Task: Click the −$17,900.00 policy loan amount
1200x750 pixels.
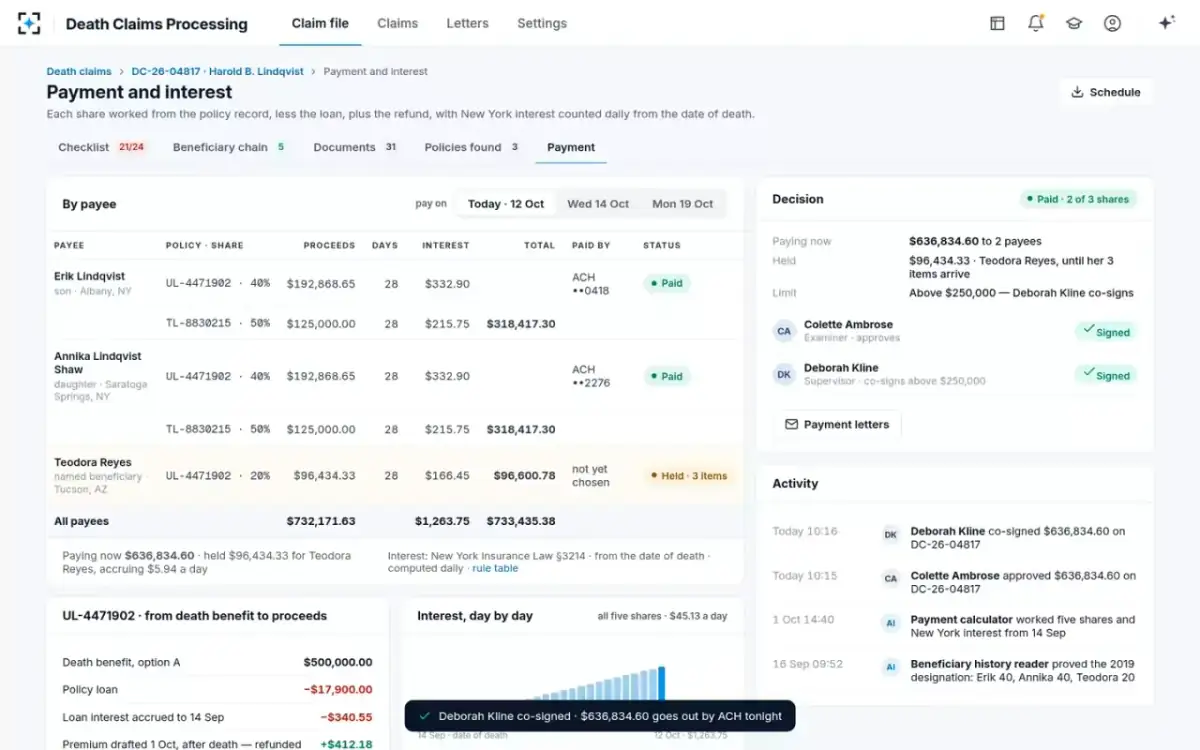Action: tap(338, 690)
